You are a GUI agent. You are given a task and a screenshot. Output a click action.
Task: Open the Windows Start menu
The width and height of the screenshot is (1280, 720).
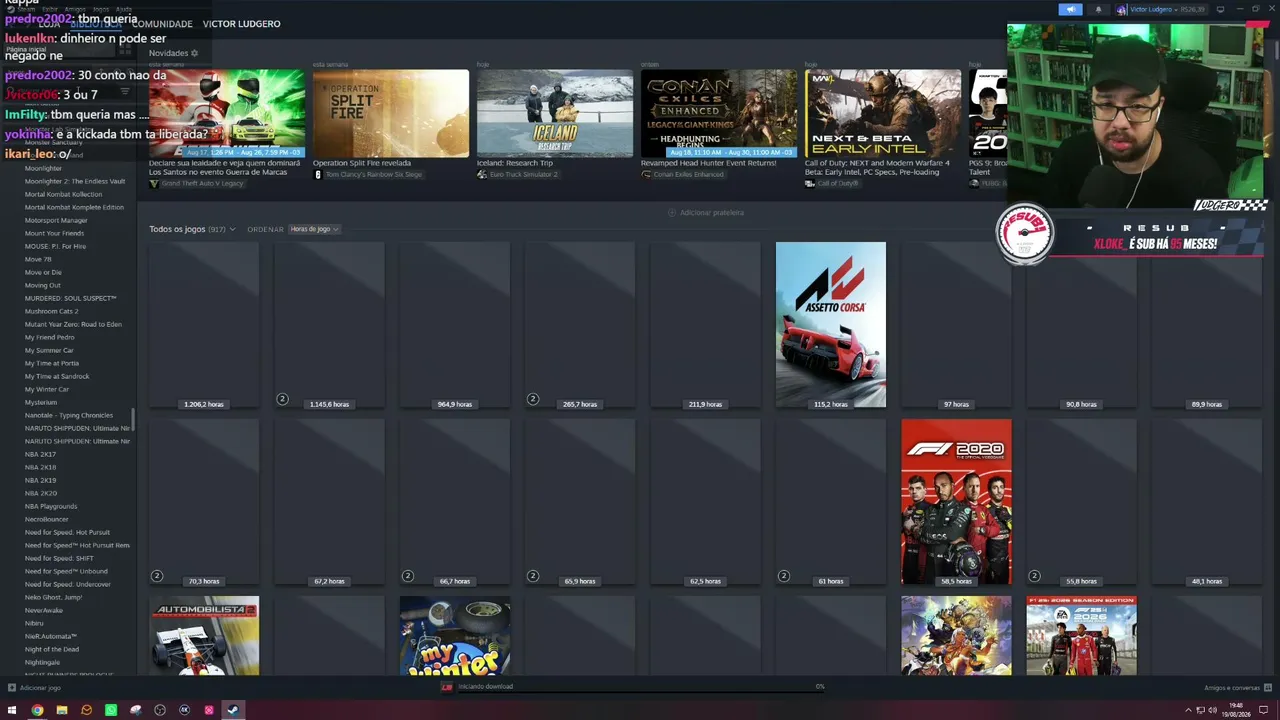point(12,710)
